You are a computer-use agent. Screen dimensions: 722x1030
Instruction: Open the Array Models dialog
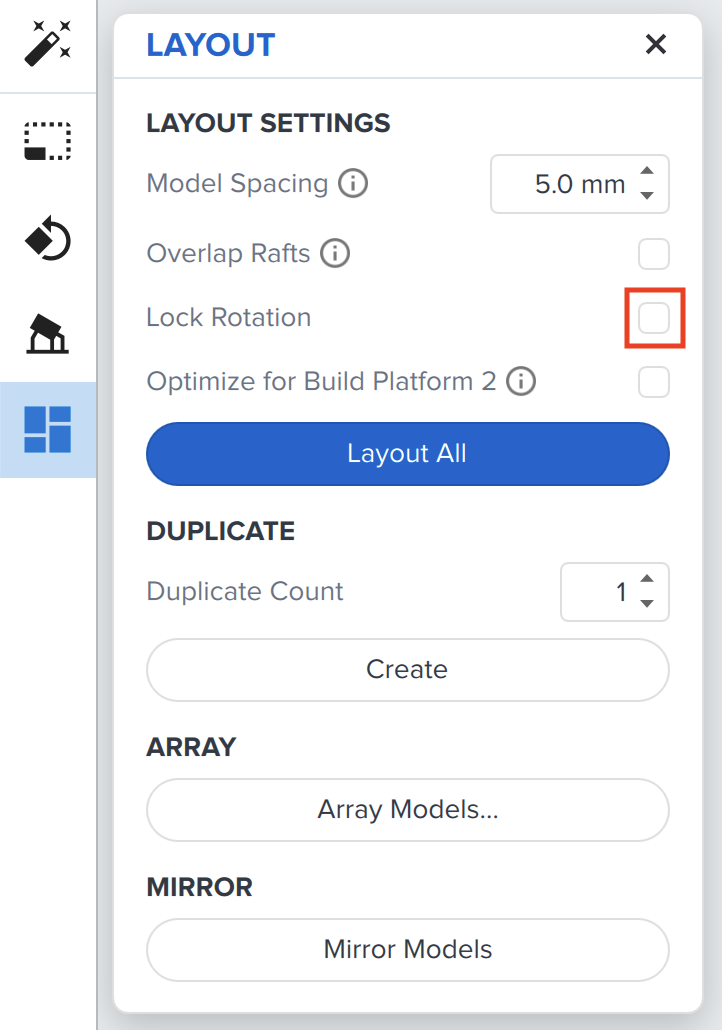pyautogui.click(x=407, y=809)
